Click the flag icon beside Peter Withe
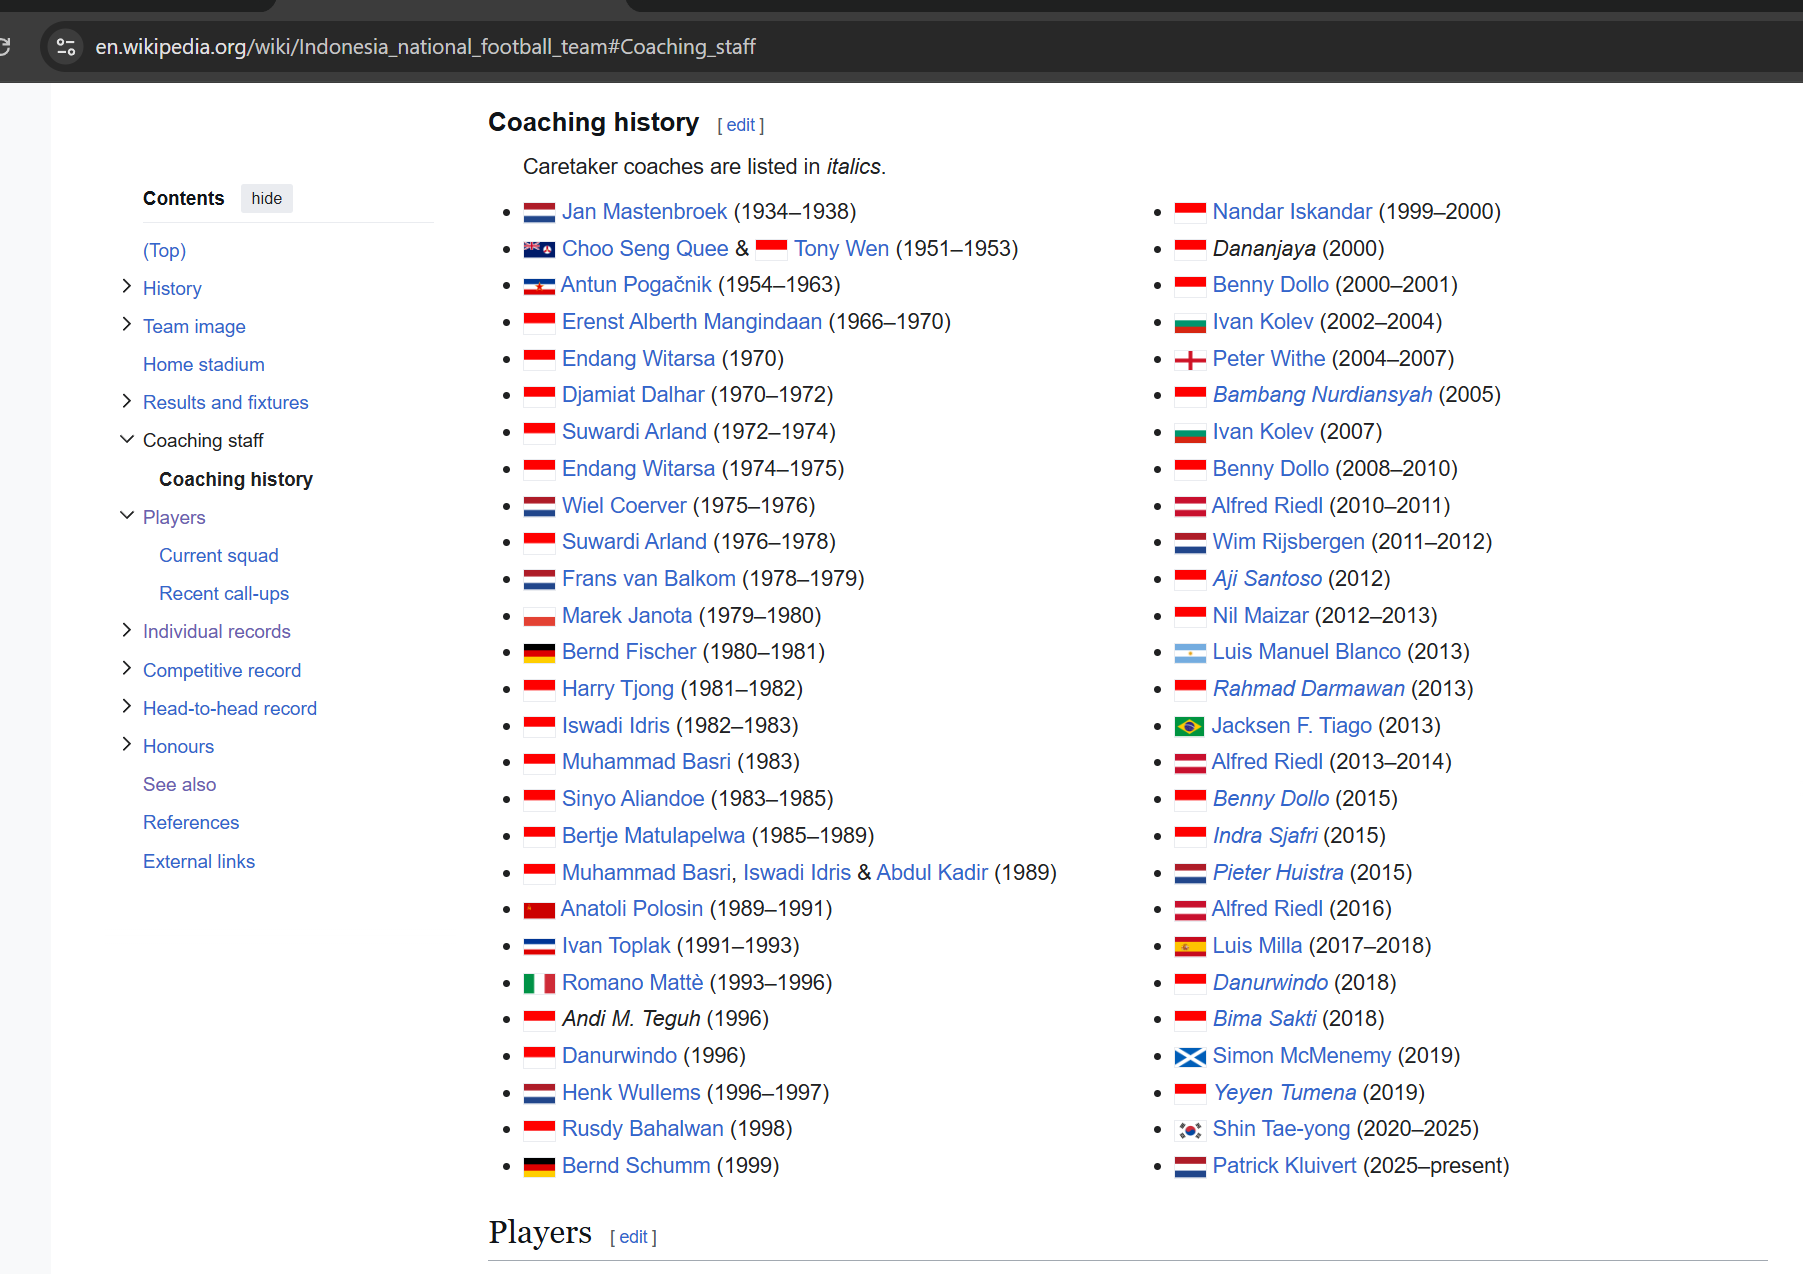The width and height of the screenshot is (1803, 1274). tap(1189, 360)
